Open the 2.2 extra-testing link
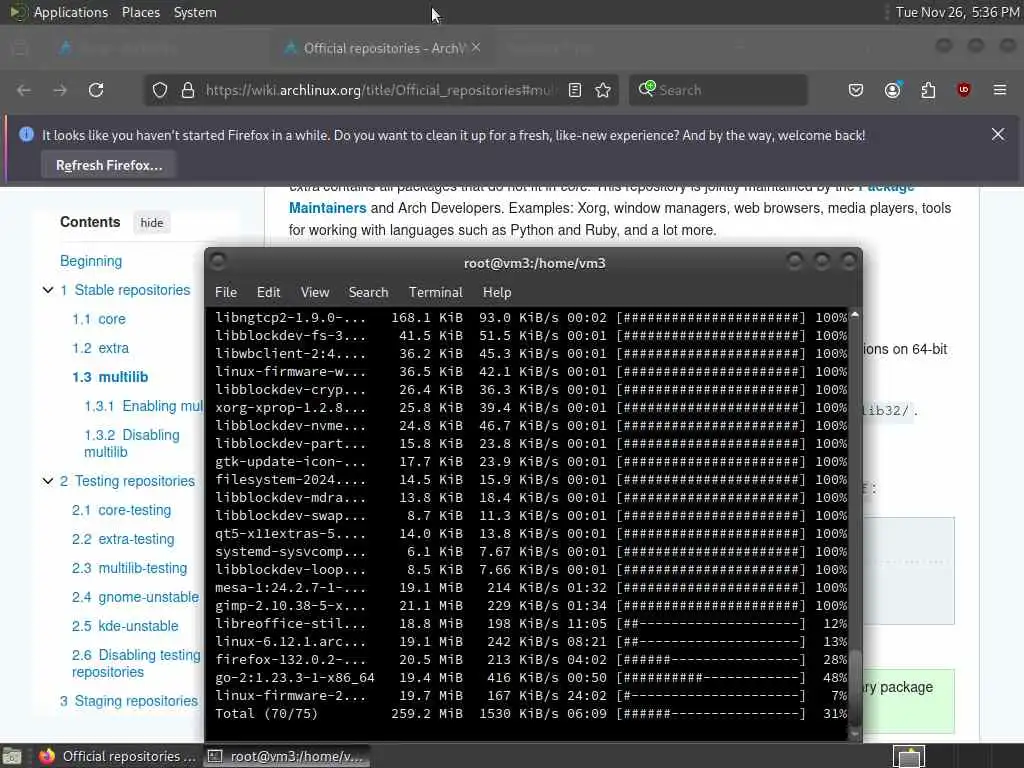The width and height of the screenshot is (1024, 768). click(123, 539)
